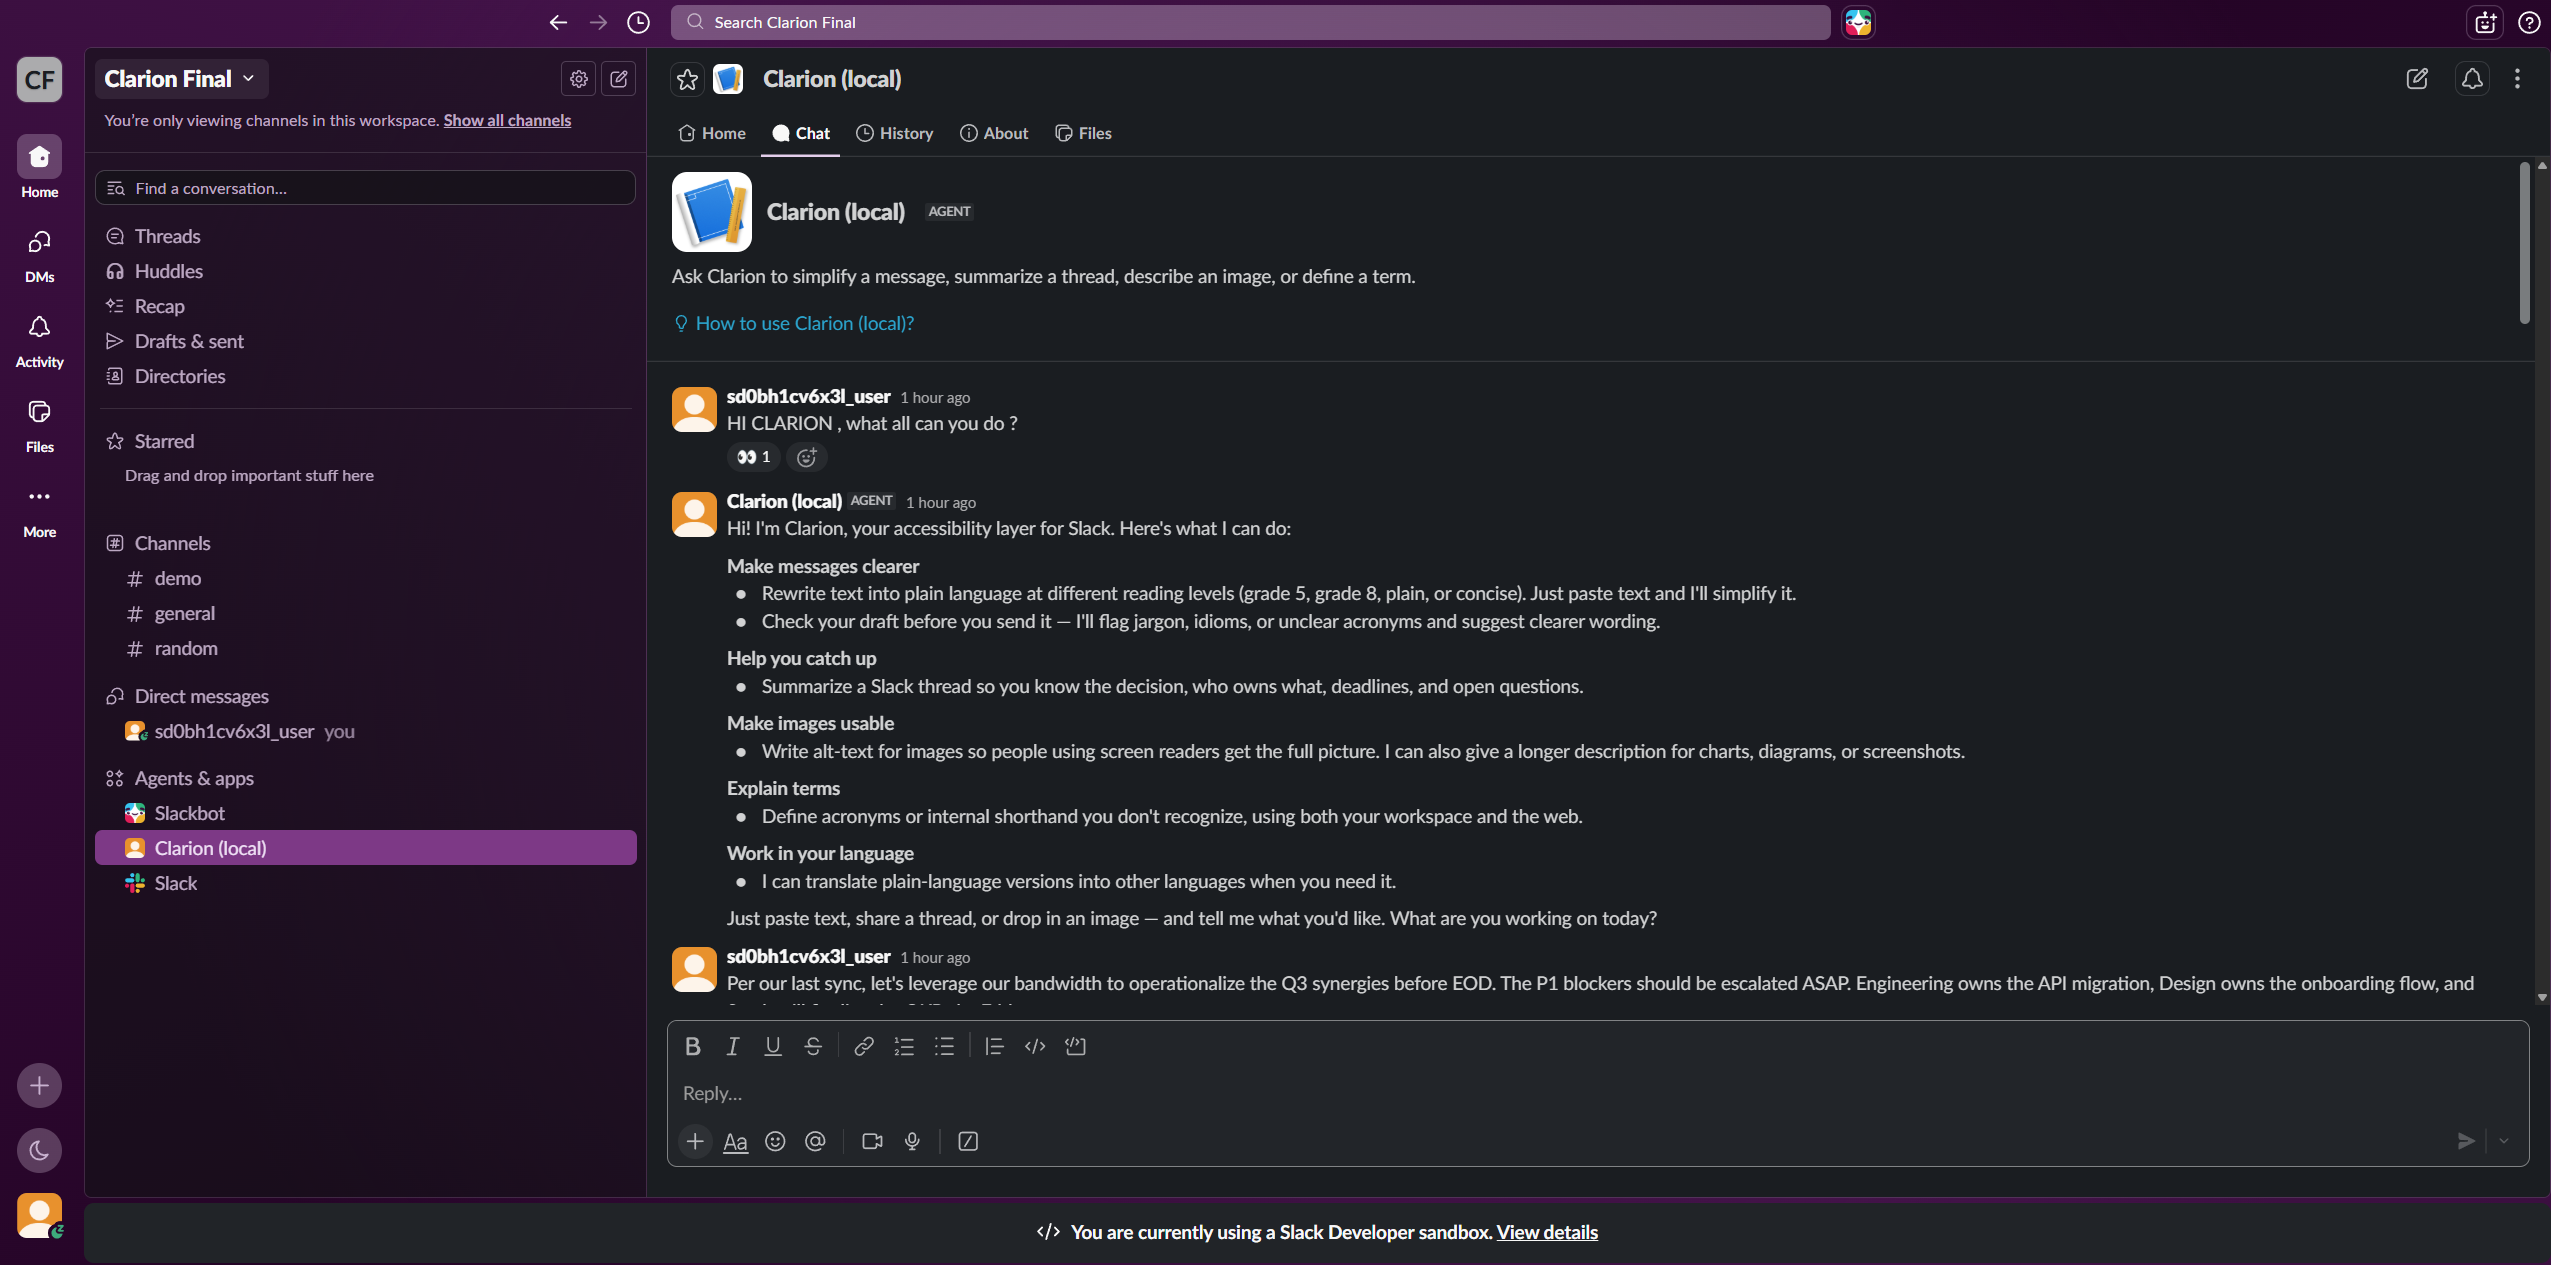Insert a code block
Viewport: 2551px width, 1265px height.
click(x=1075, y=1046)
